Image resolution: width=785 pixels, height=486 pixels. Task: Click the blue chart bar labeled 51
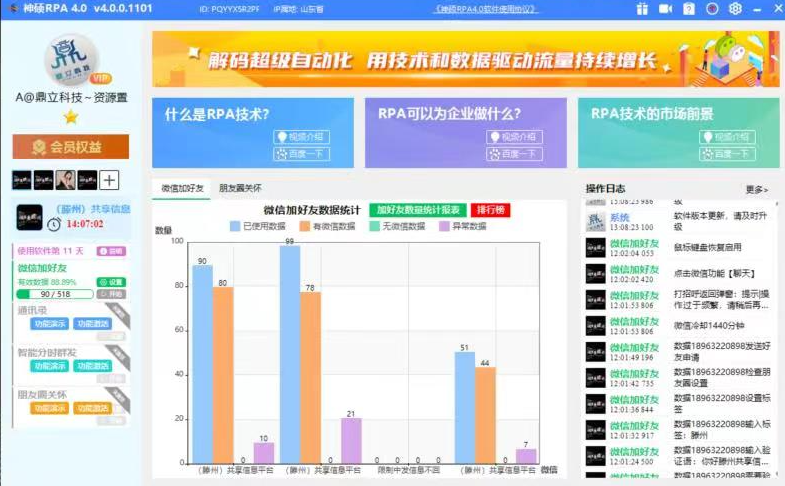465,407
